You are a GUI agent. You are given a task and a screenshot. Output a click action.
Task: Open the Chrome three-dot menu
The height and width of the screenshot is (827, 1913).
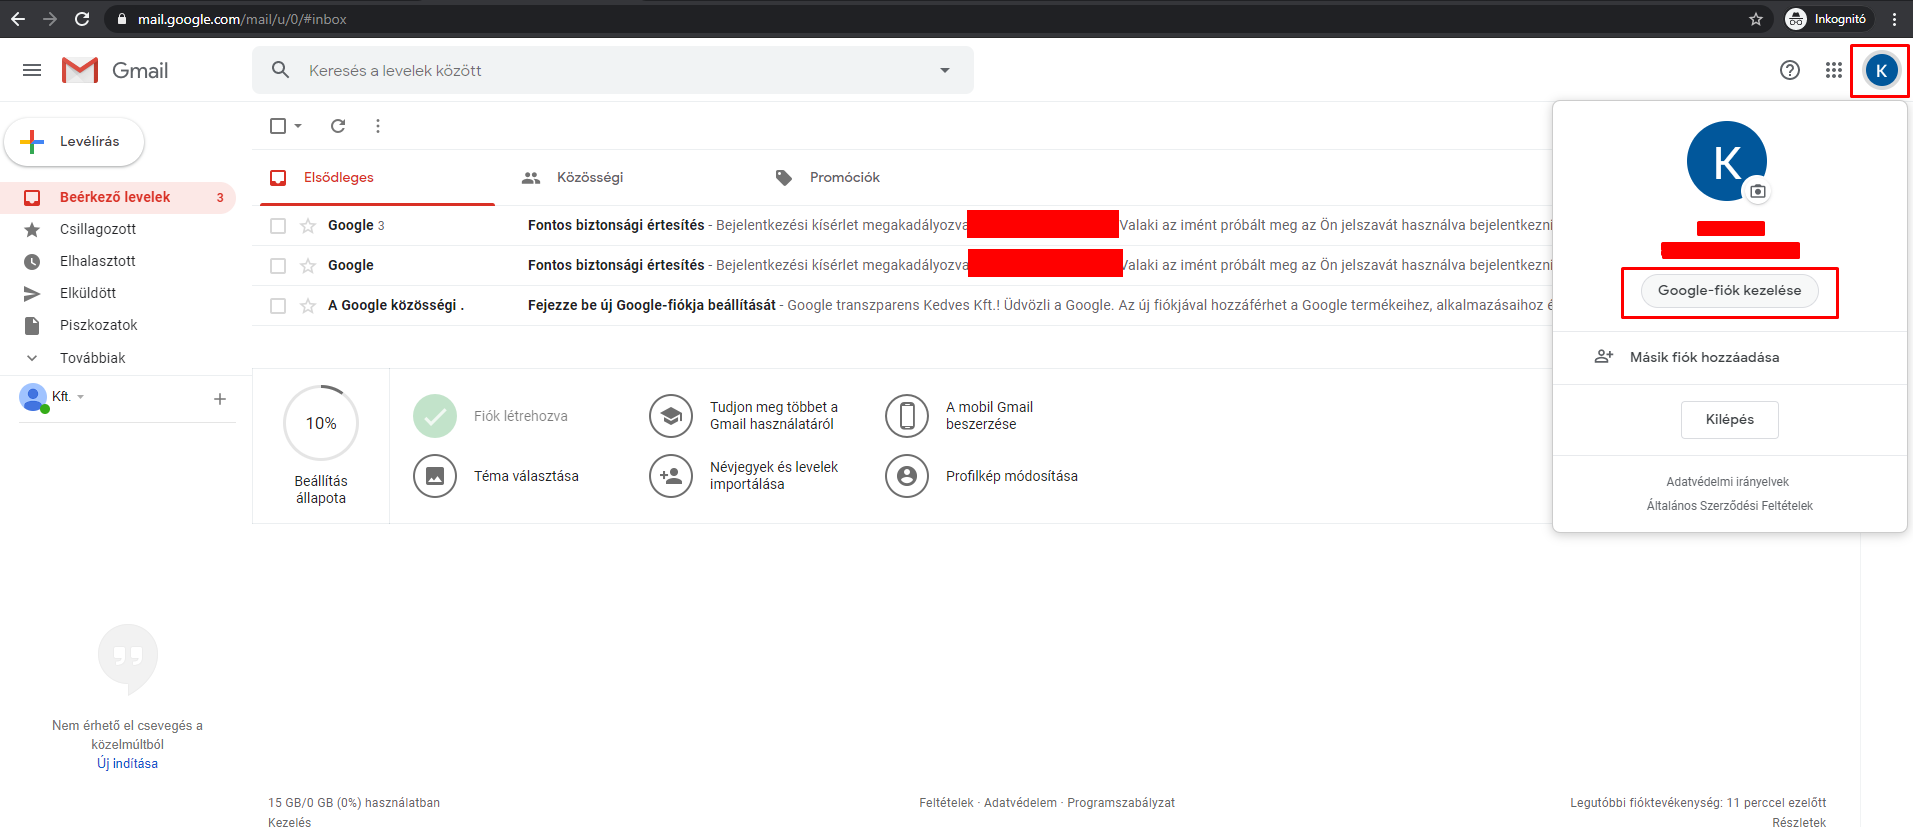(x=1895, y=19)
